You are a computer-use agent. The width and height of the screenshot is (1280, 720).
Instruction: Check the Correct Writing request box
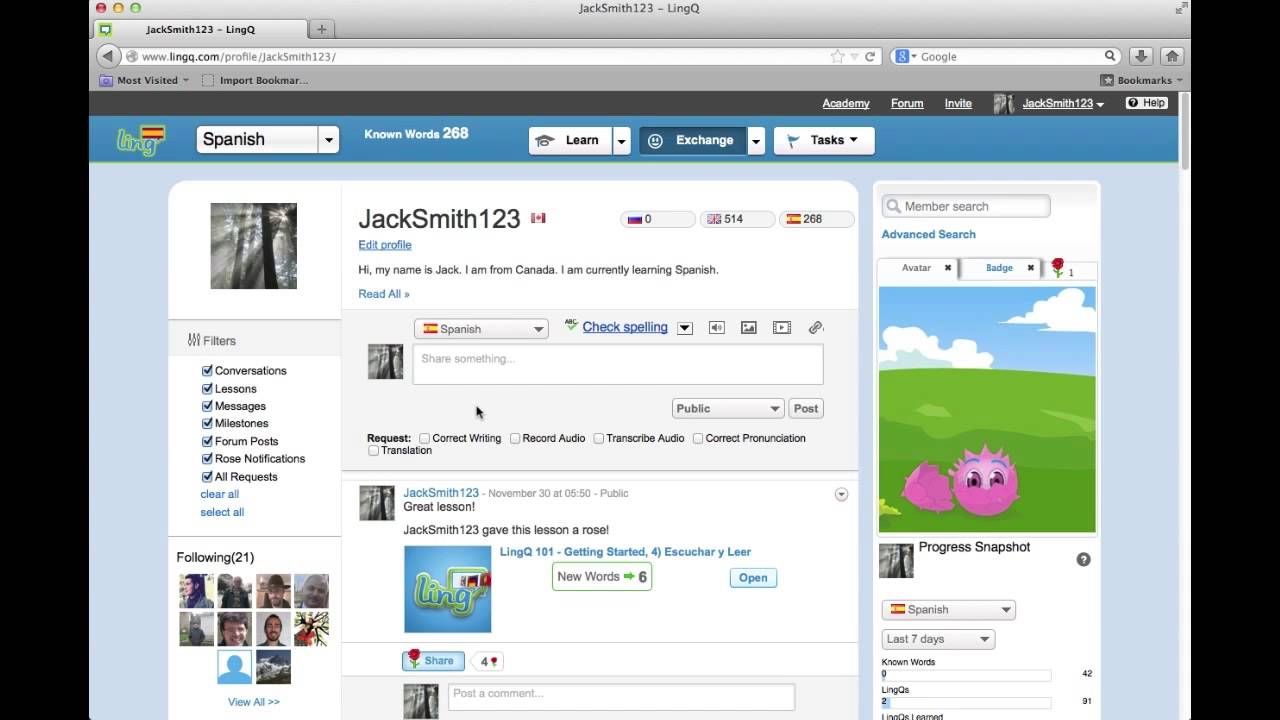425,438
